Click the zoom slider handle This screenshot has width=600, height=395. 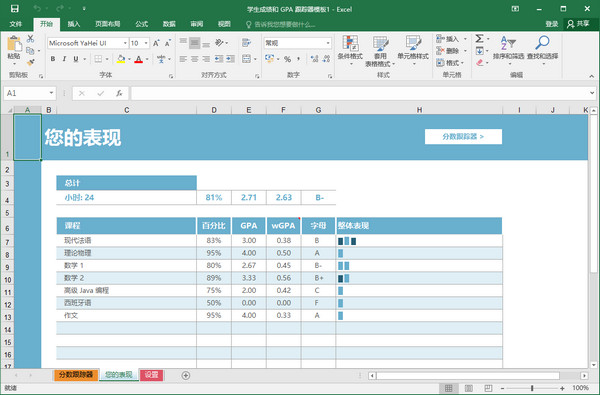click(532, 388)
